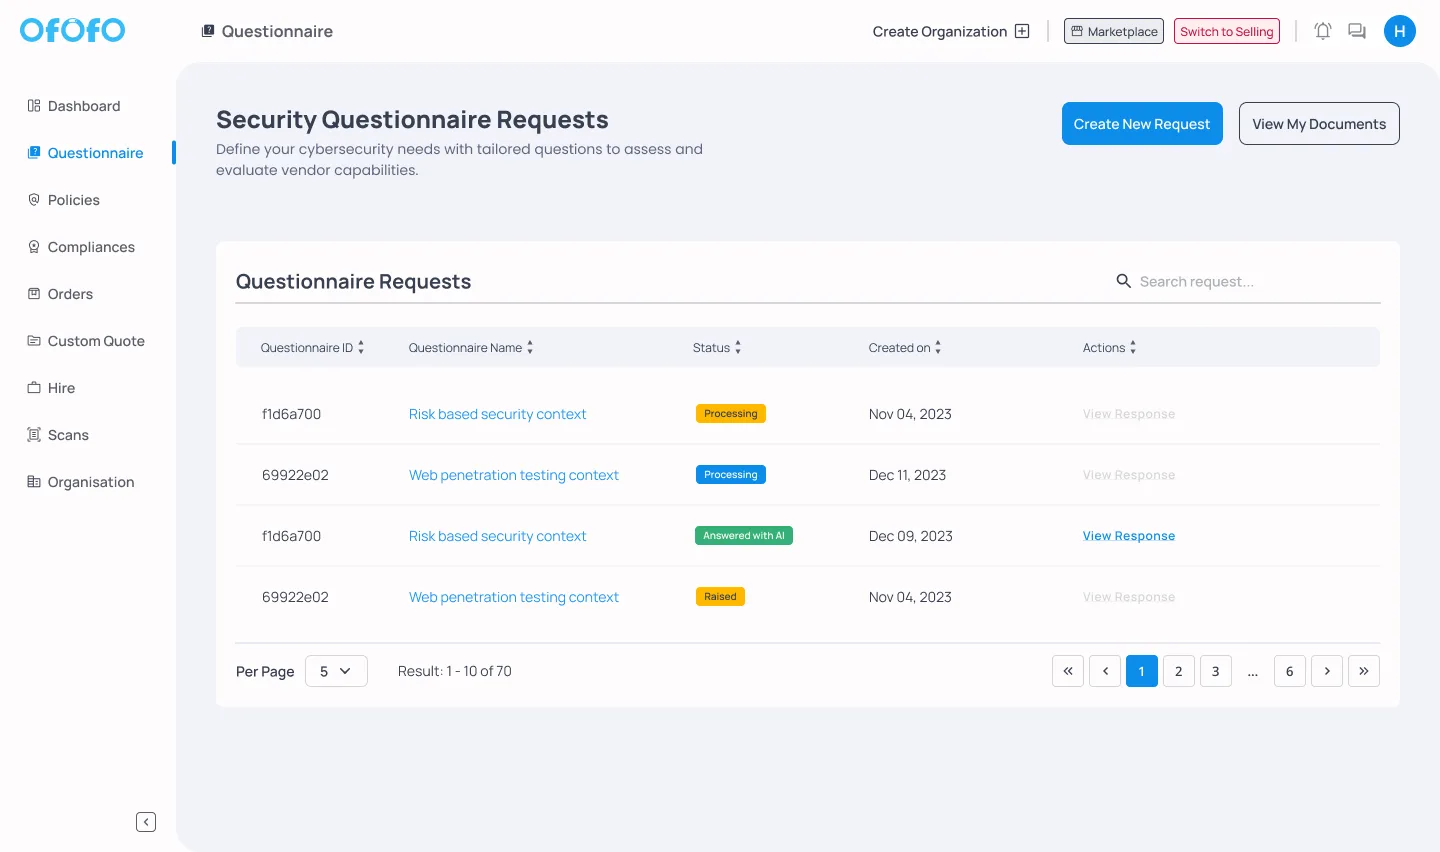This screenshot has width=1440, height=852.
Task: Sort by Created on column arrows
Action: click(x=938, y=347)
